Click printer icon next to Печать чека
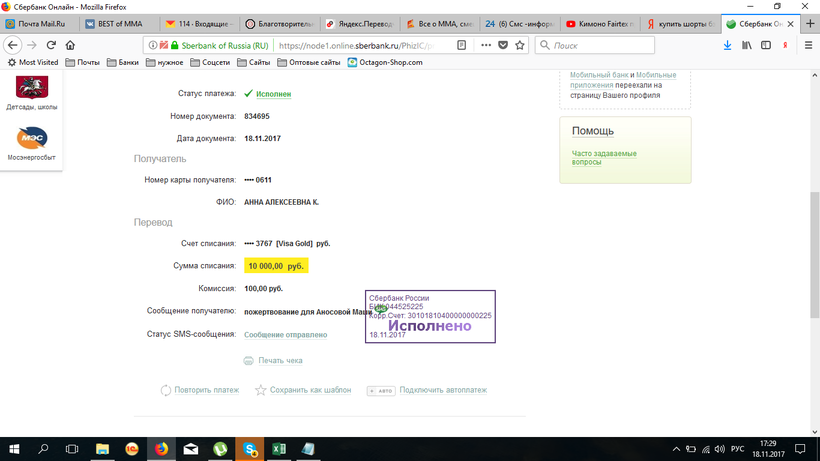Viewport: 820px width, 461px height. (248, 361)
